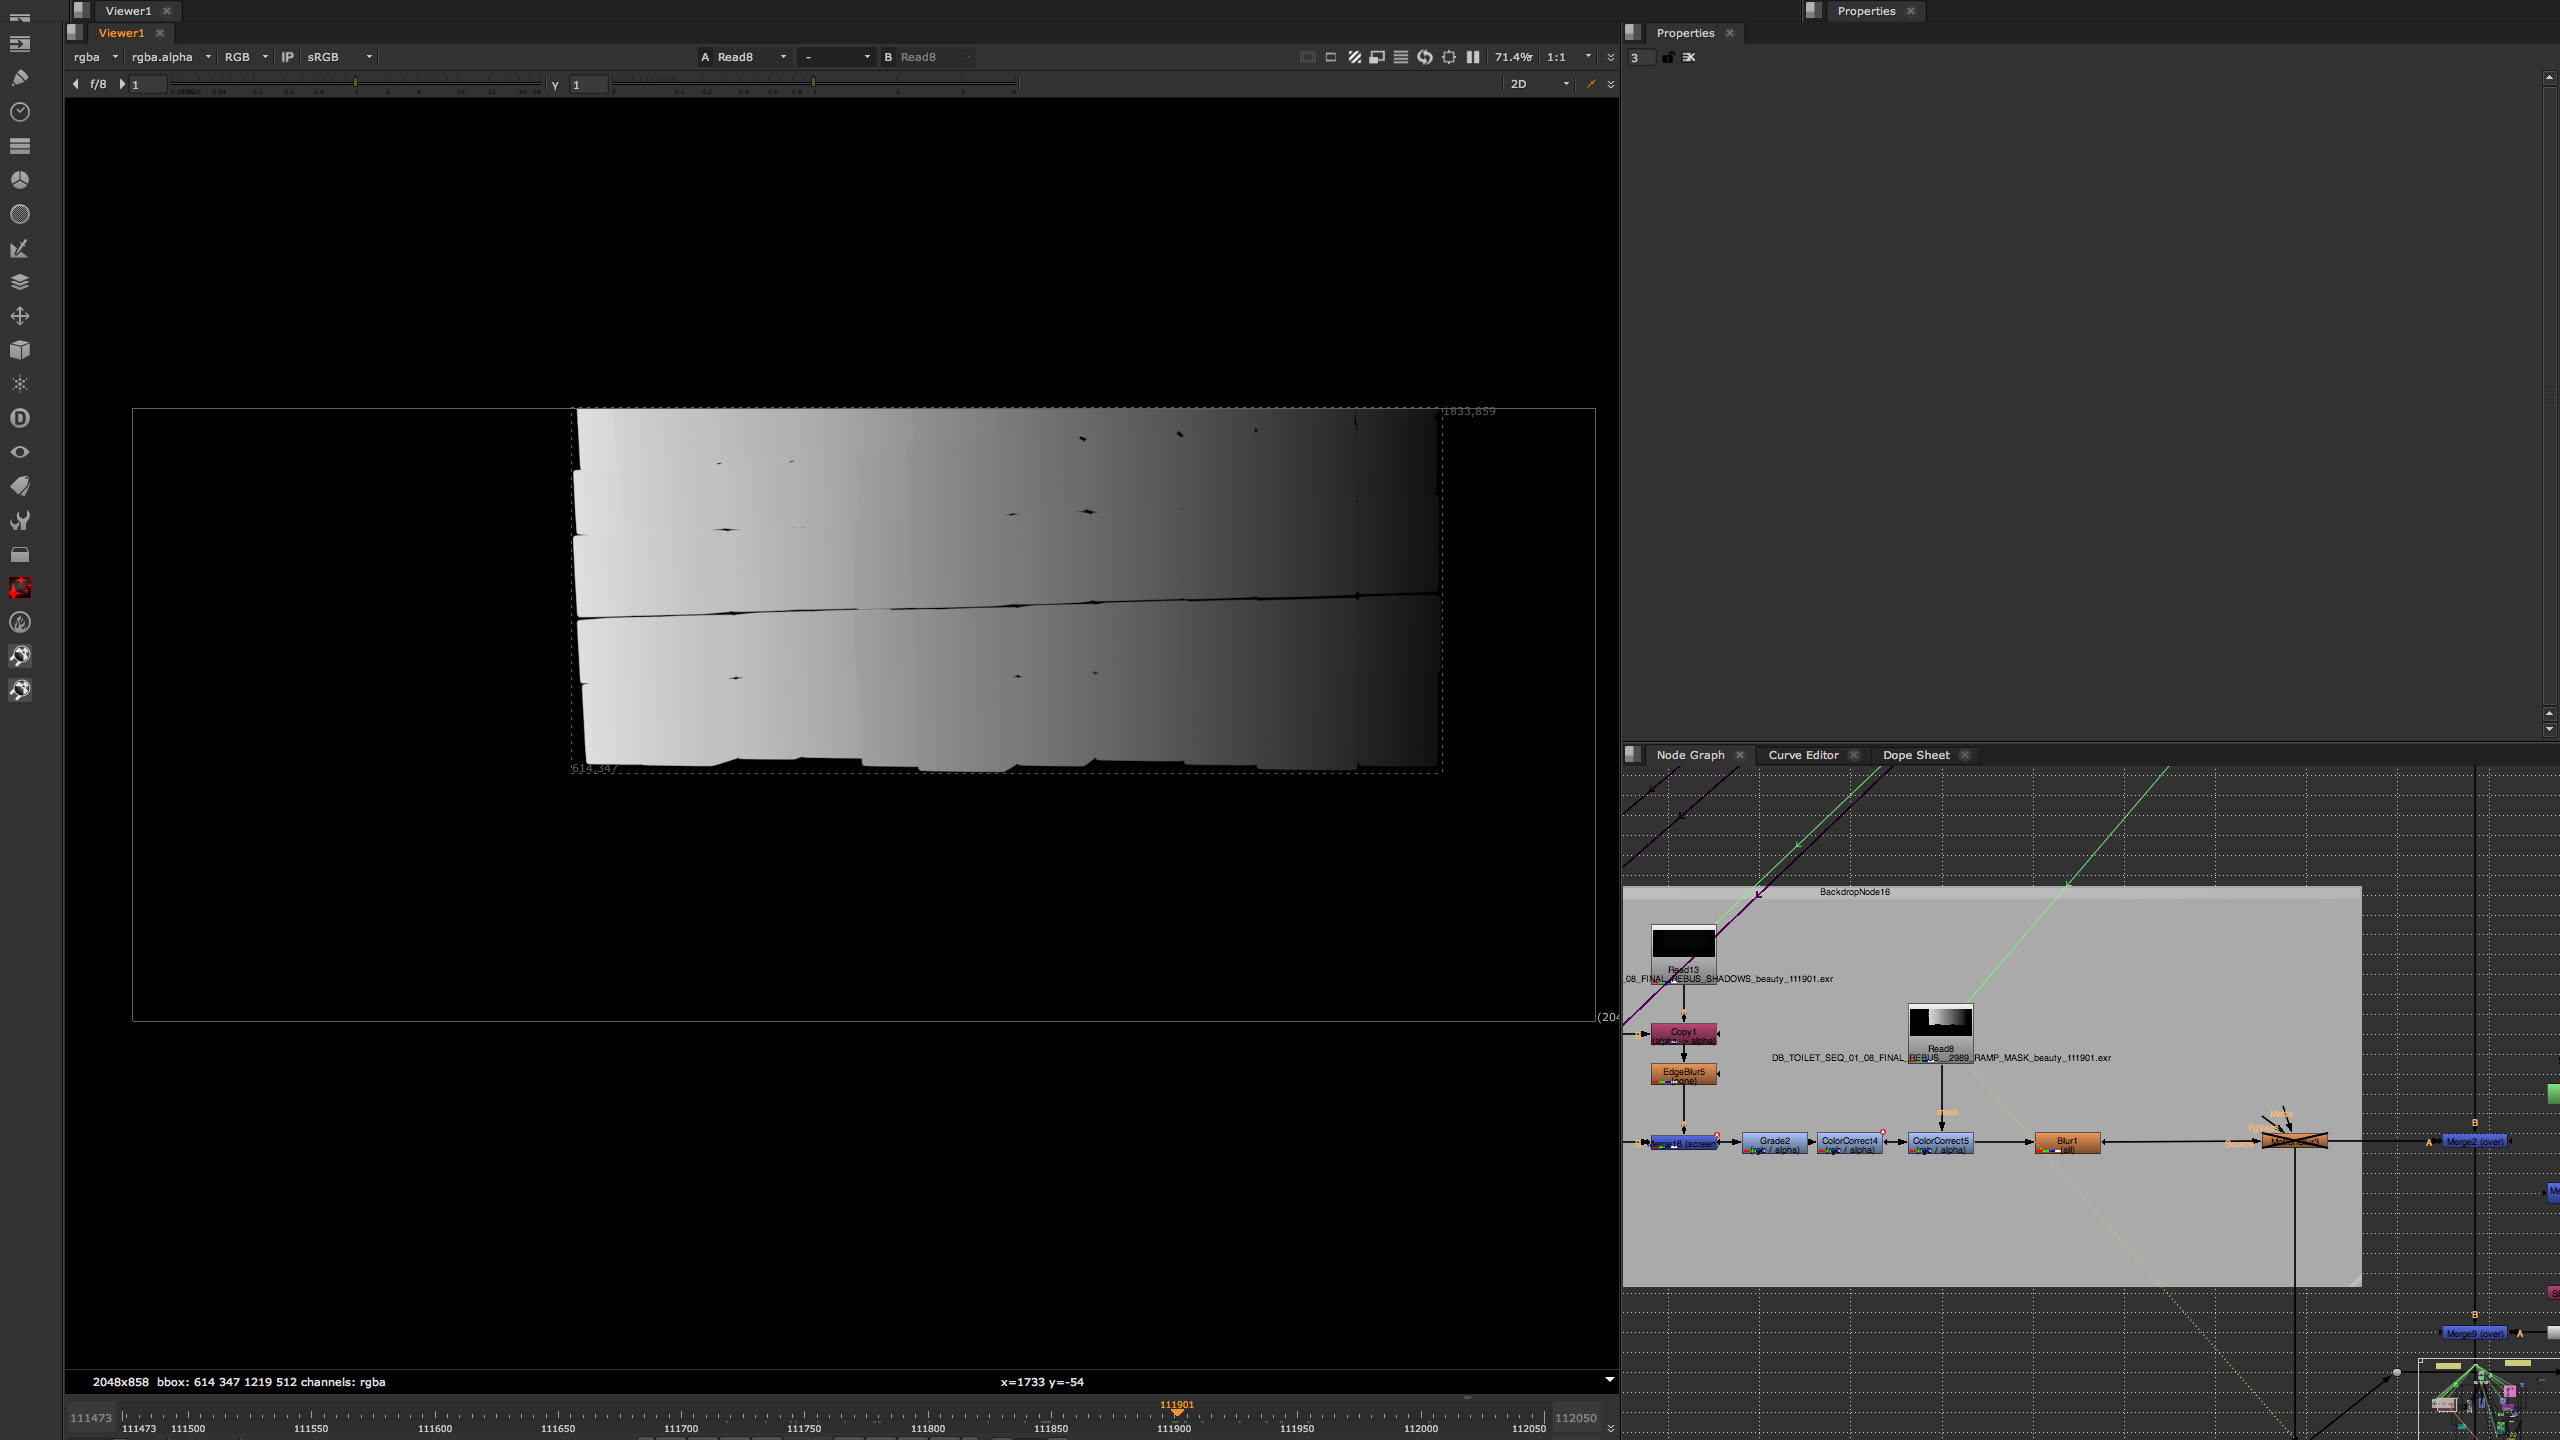Open the Color nodes menu (color wheel icon)
Image resolution: width=2560 pixels, height=1440 pixels.
[19, 179]
